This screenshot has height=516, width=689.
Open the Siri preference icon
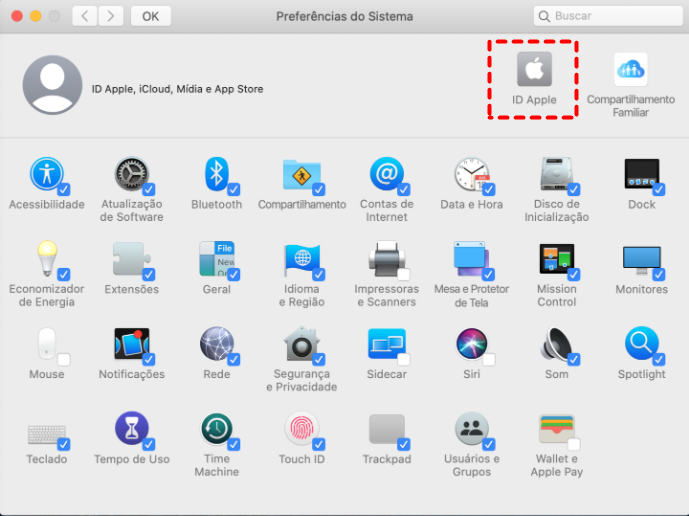pyautogui.click(x=471, y=344)
